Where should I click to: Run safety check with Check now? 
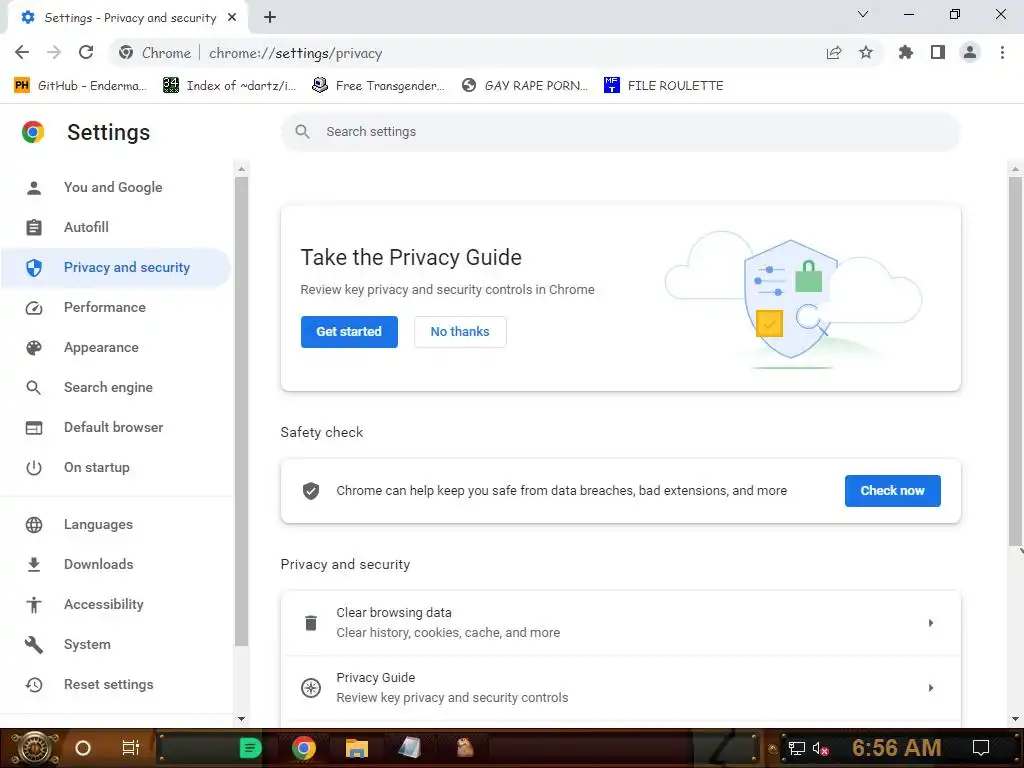(893, 491)
